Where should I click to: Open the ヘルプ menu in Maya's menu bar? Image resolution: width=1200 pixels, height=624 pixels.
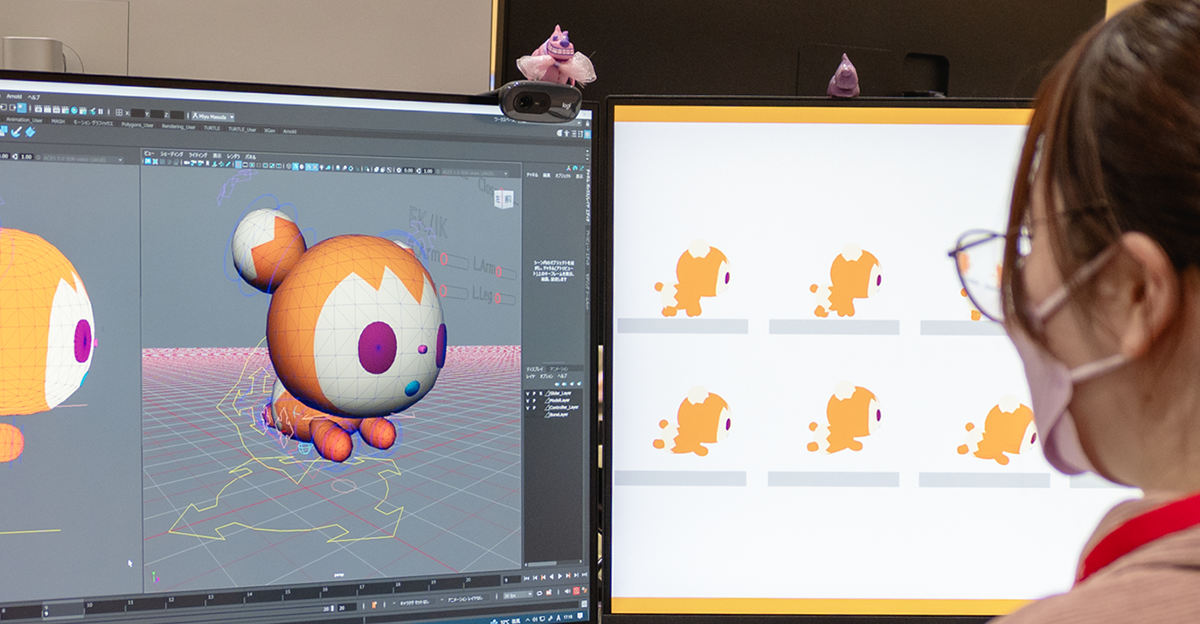click(x=34, y=97)
